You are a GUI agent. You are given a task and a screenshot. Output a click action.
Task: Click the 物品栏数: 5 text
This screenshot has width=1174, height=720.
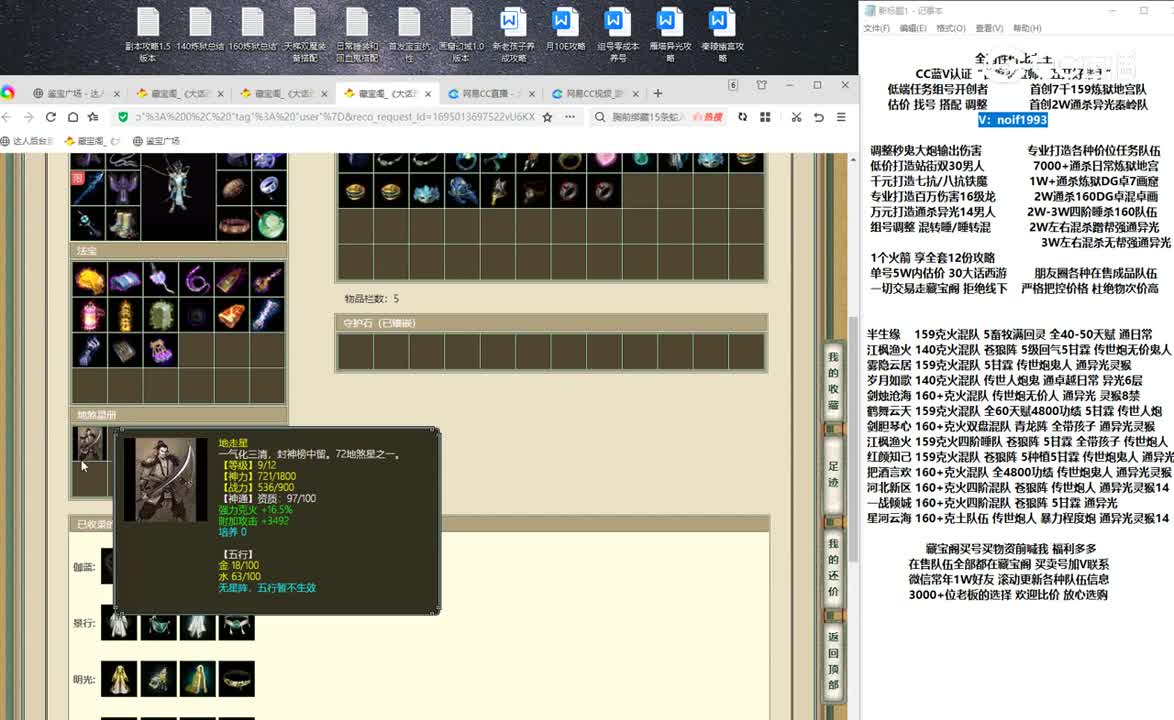pyautogui.click(x=372, y=299)
